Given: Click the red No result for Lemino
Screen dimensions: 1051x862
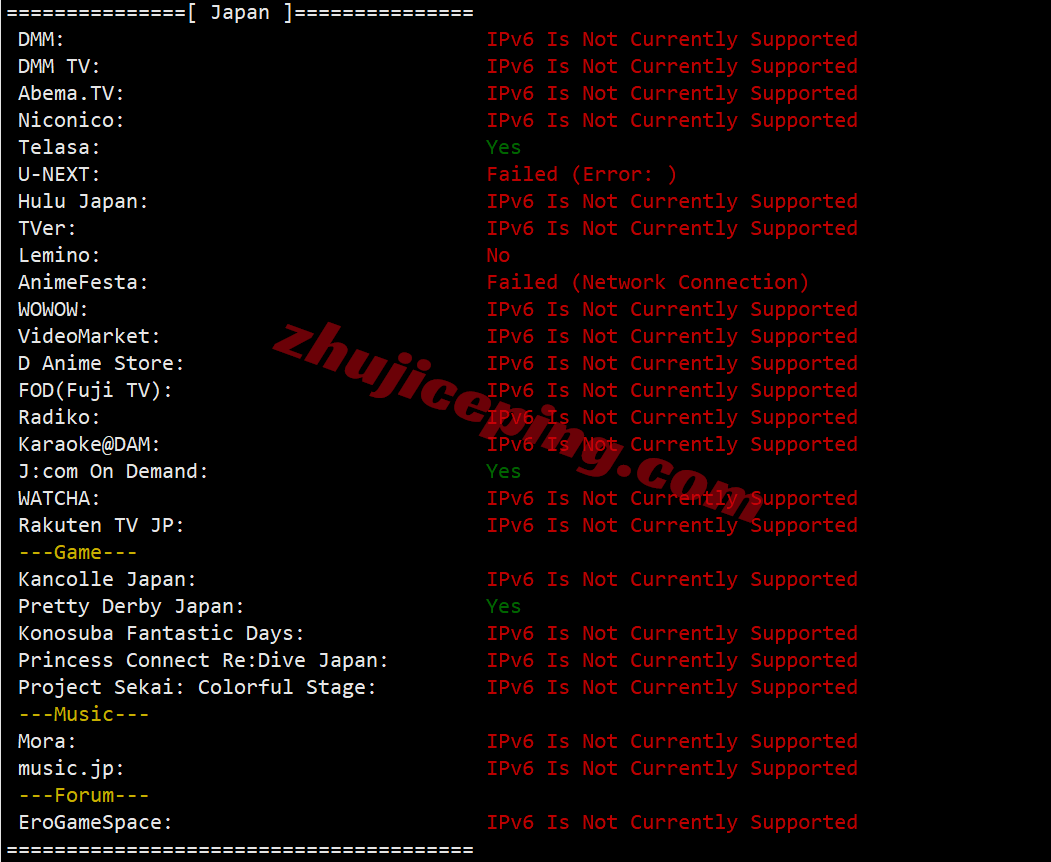Looking at the screenshot, I should coord(498,255).
